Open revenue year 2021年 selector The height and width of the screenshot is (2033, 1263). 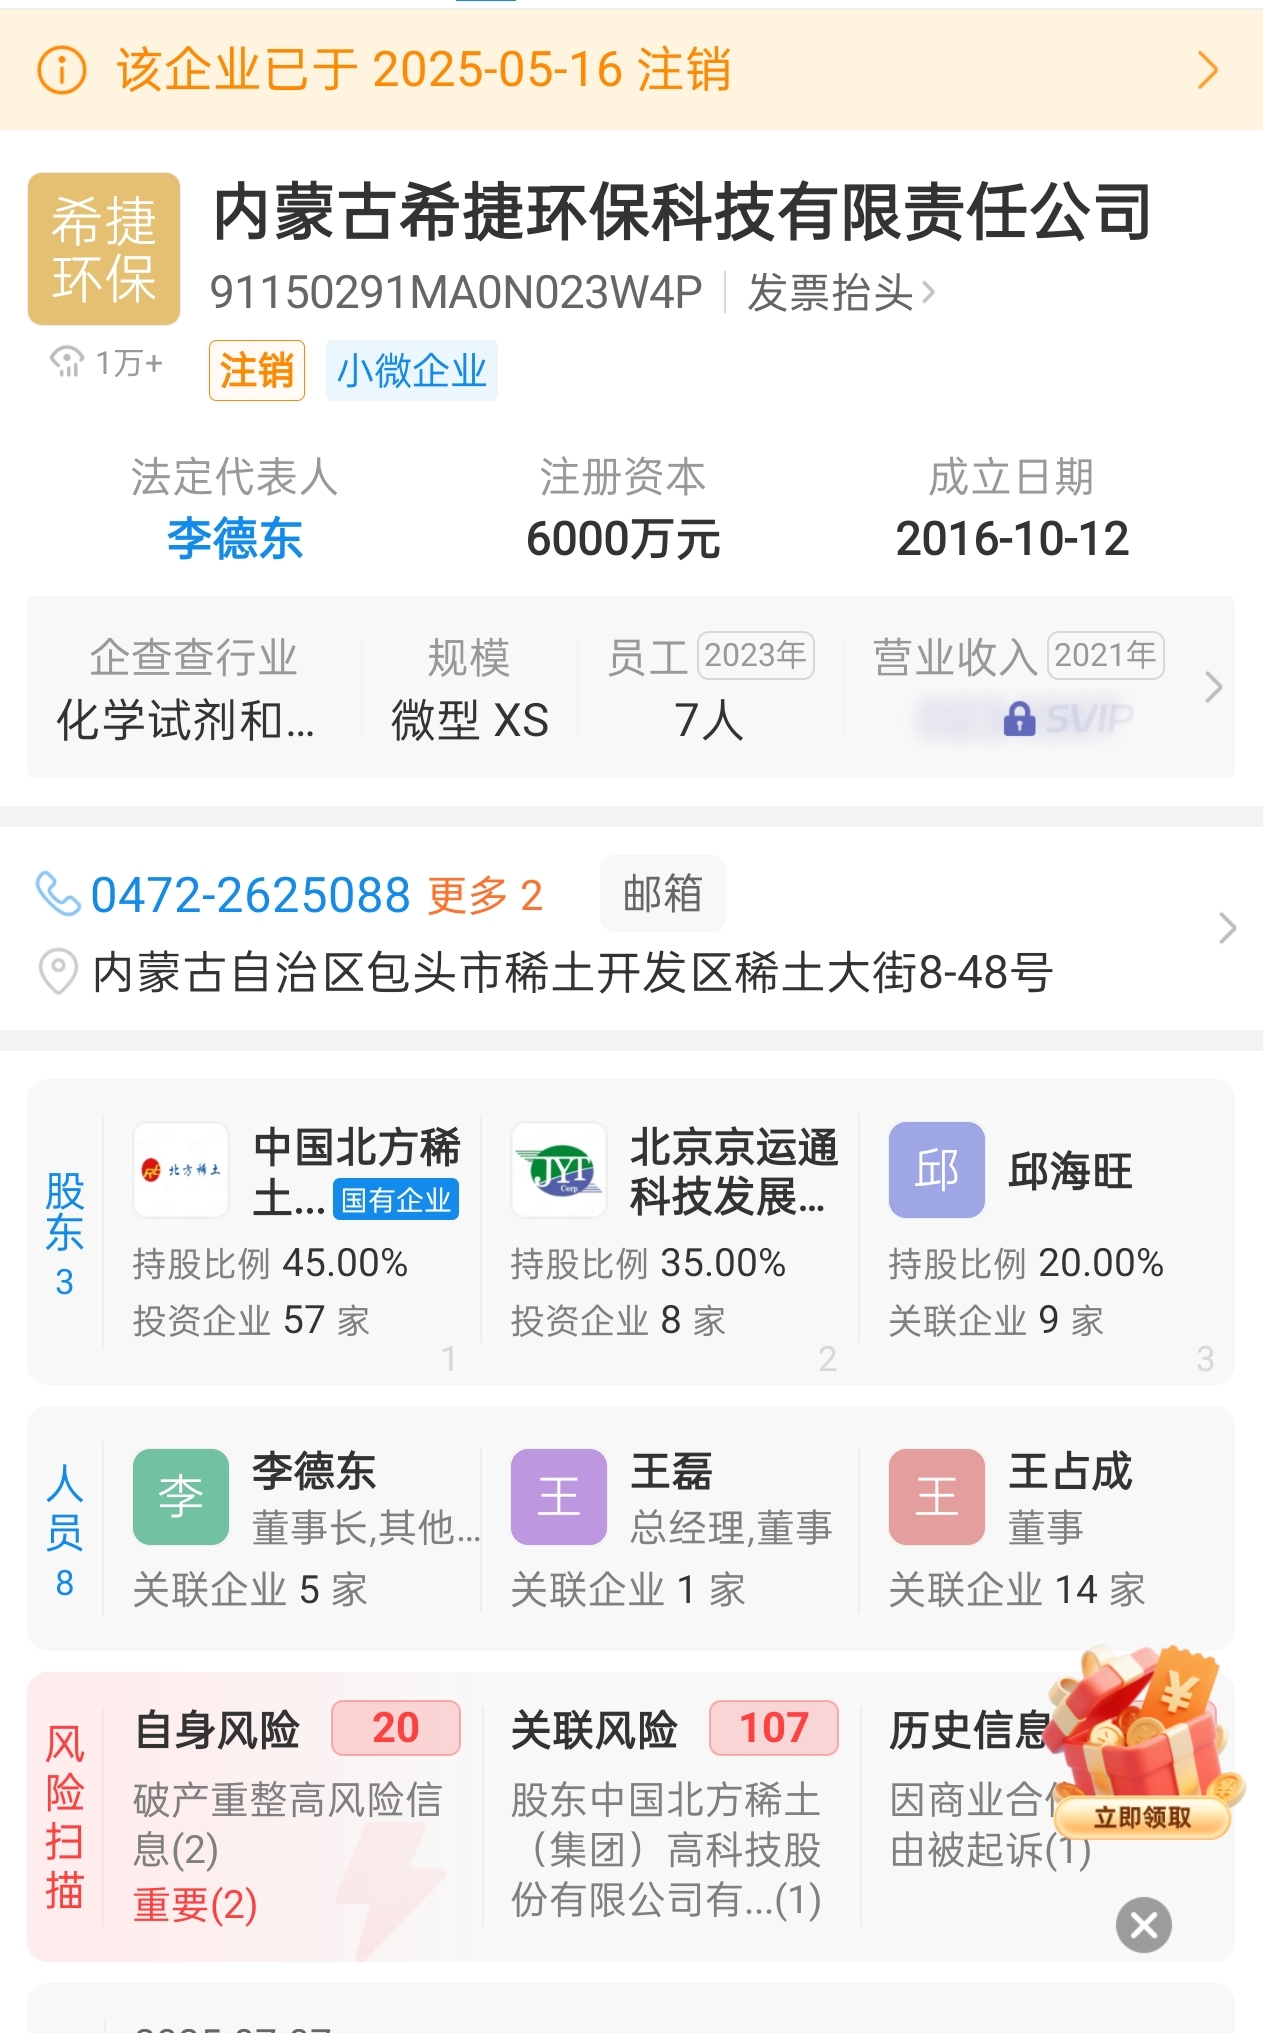(x=1106, y=656)
